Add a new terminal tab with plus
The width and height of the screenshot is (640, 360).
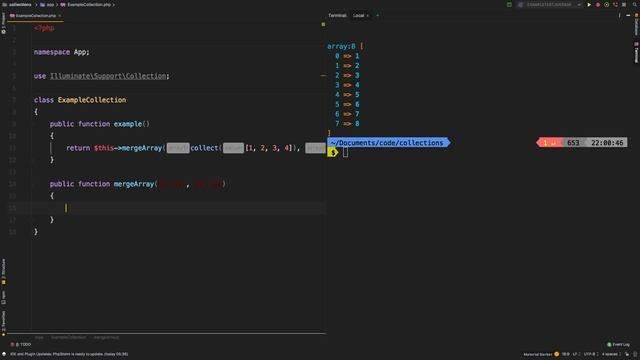(x=377, y=16)
